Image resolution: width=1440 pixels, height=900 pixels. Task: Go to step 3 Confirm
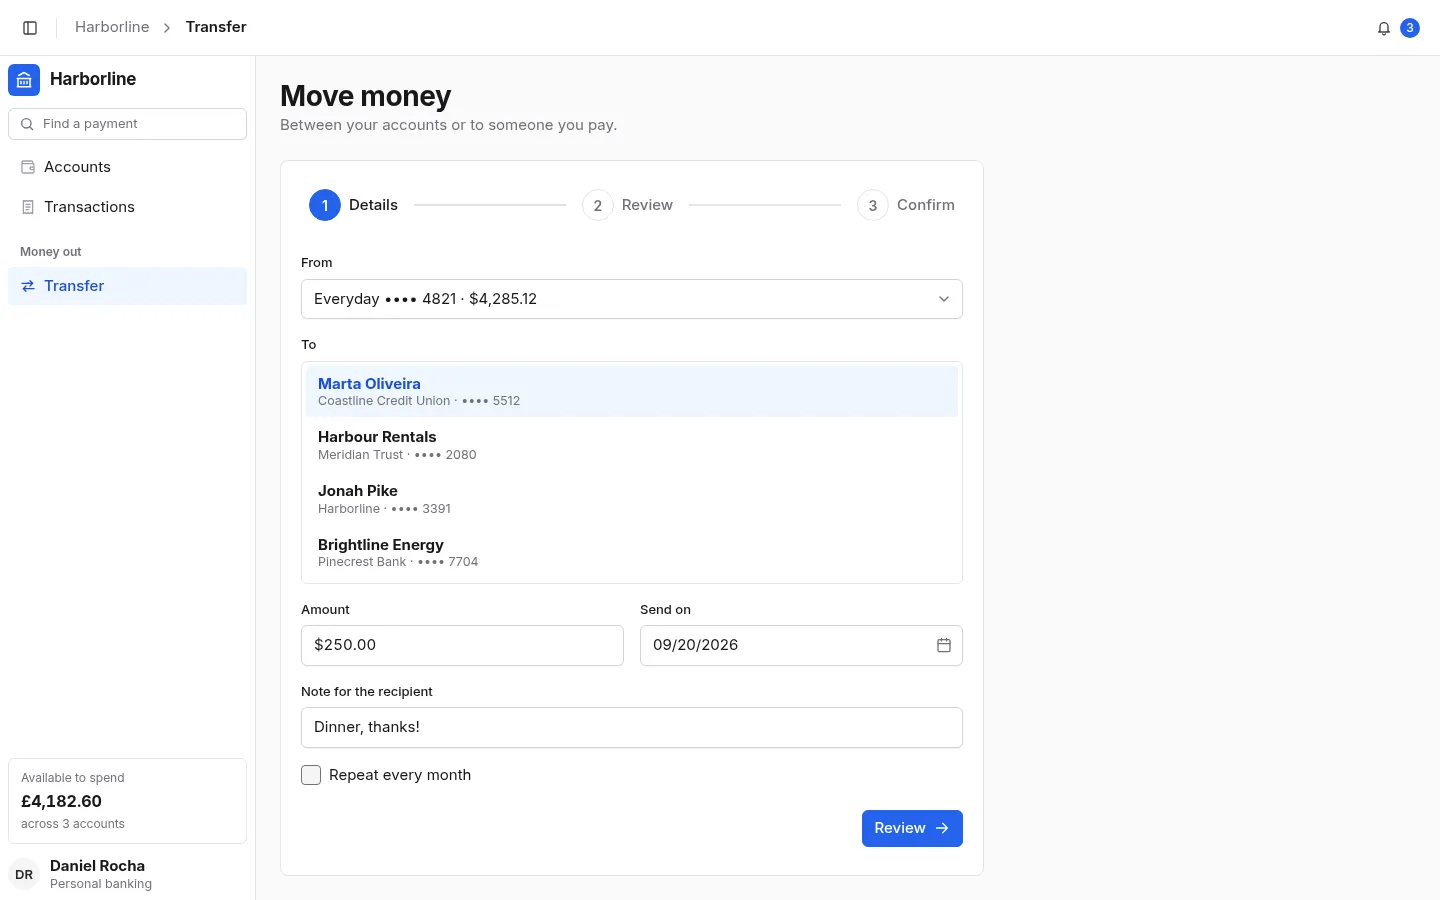point(906,205)
